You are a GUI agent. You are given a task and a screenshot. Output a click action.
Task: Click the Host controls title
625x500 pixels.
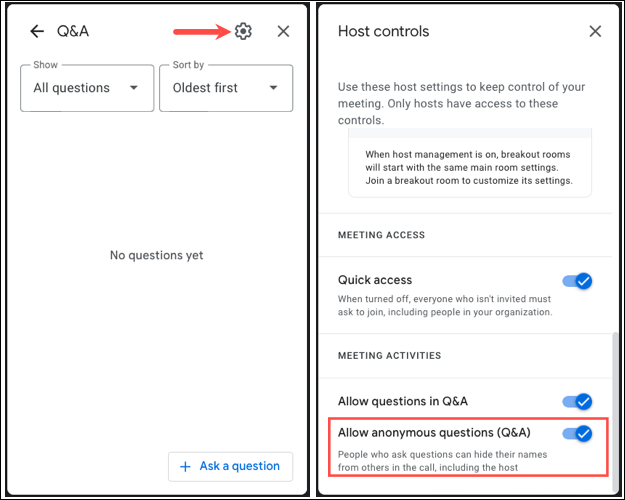click(x=383, y=31)
